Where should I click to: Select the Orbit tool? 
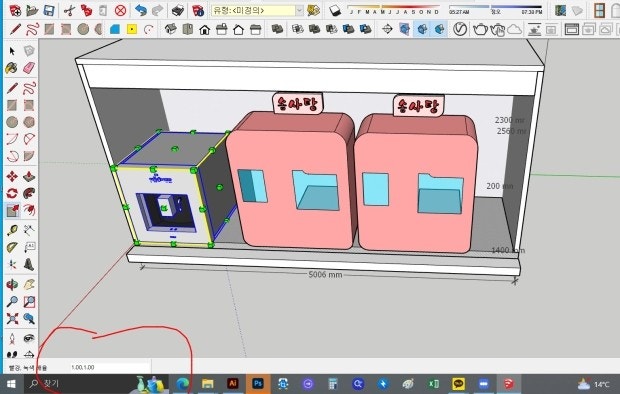tap(12, 284)
